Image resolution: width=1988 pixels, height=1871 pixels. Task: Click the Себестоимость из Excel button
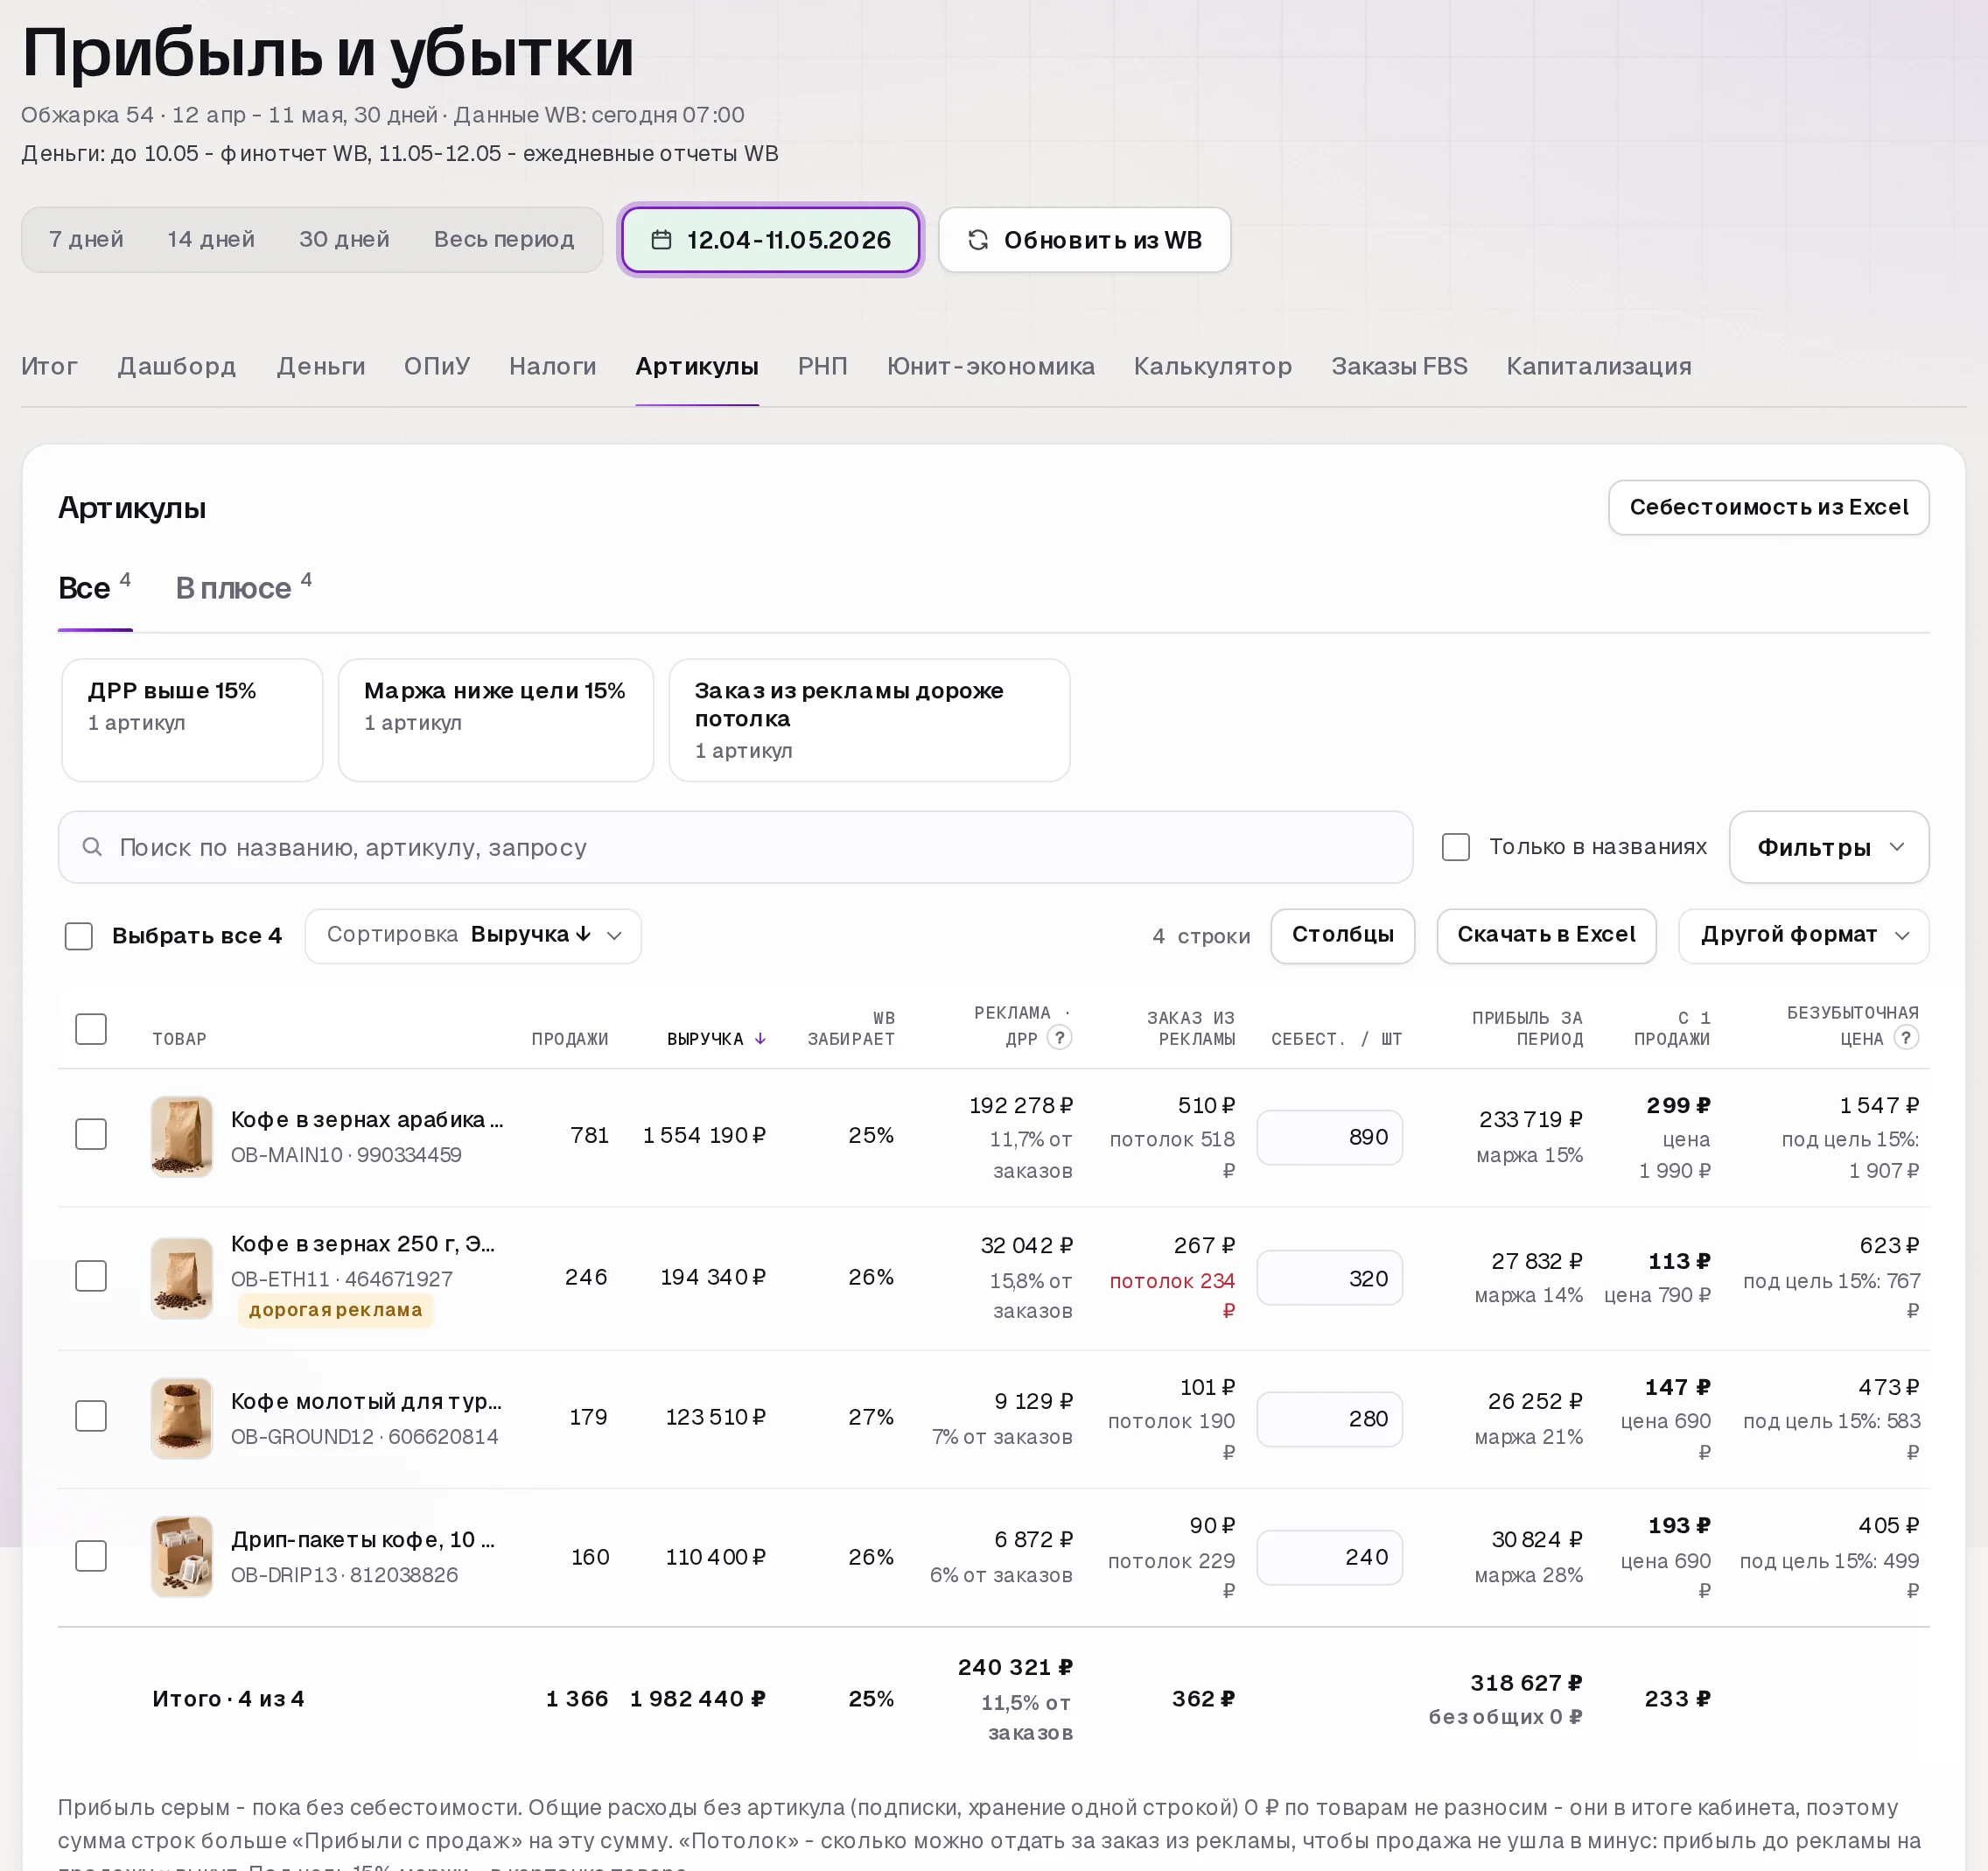pyautogui.click(x=1768, y=507)
